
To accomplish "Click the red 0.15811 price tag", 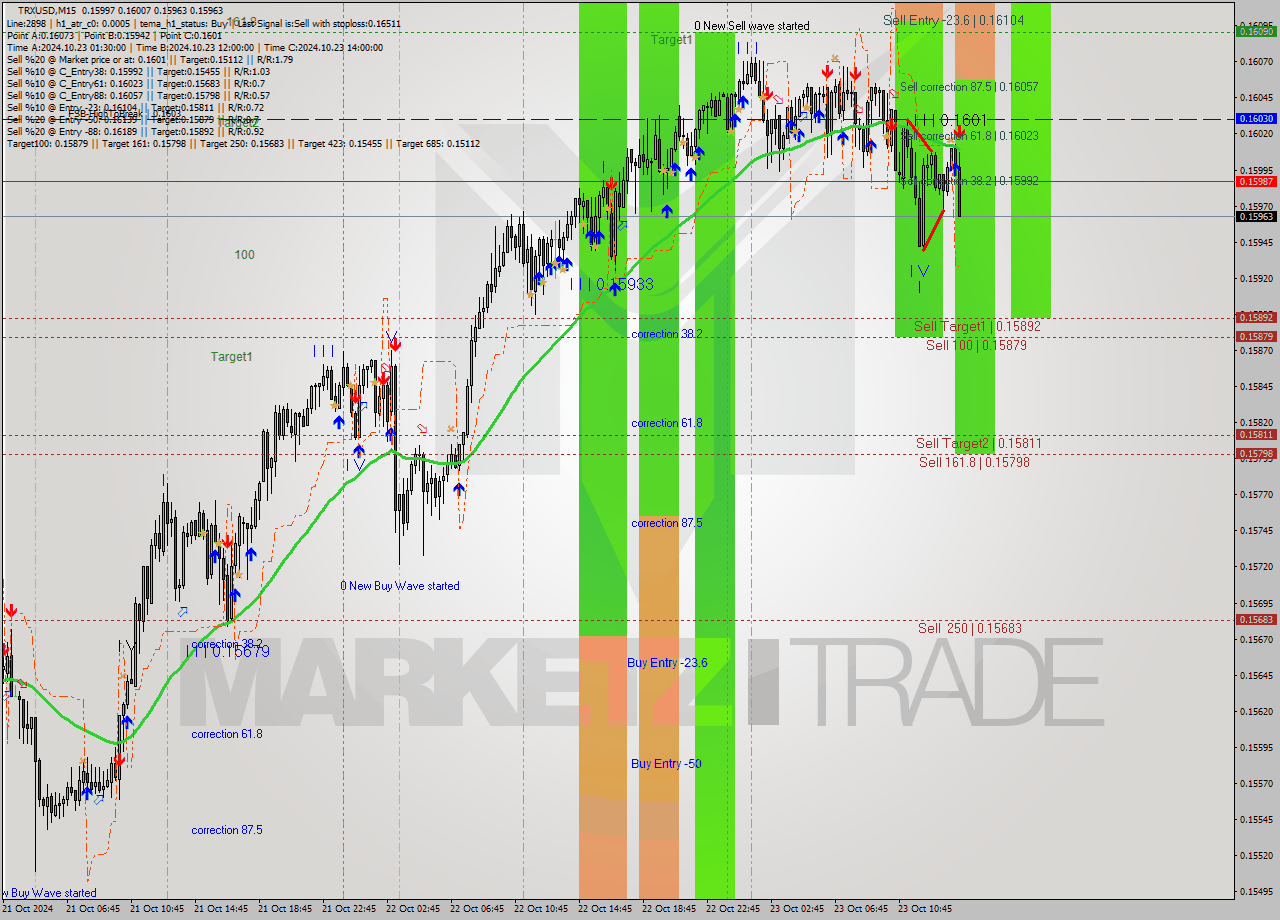I will pos(1256,435).
